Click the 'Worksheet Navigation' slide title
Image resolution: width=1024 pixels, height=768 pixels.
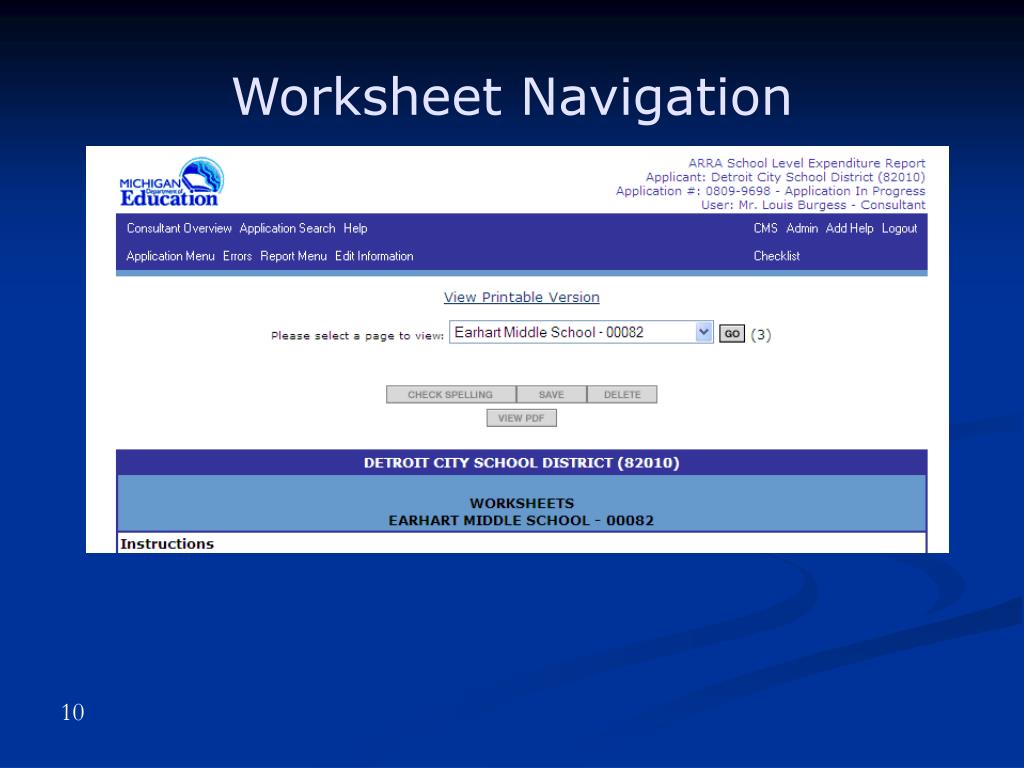(x=512, y=97)
